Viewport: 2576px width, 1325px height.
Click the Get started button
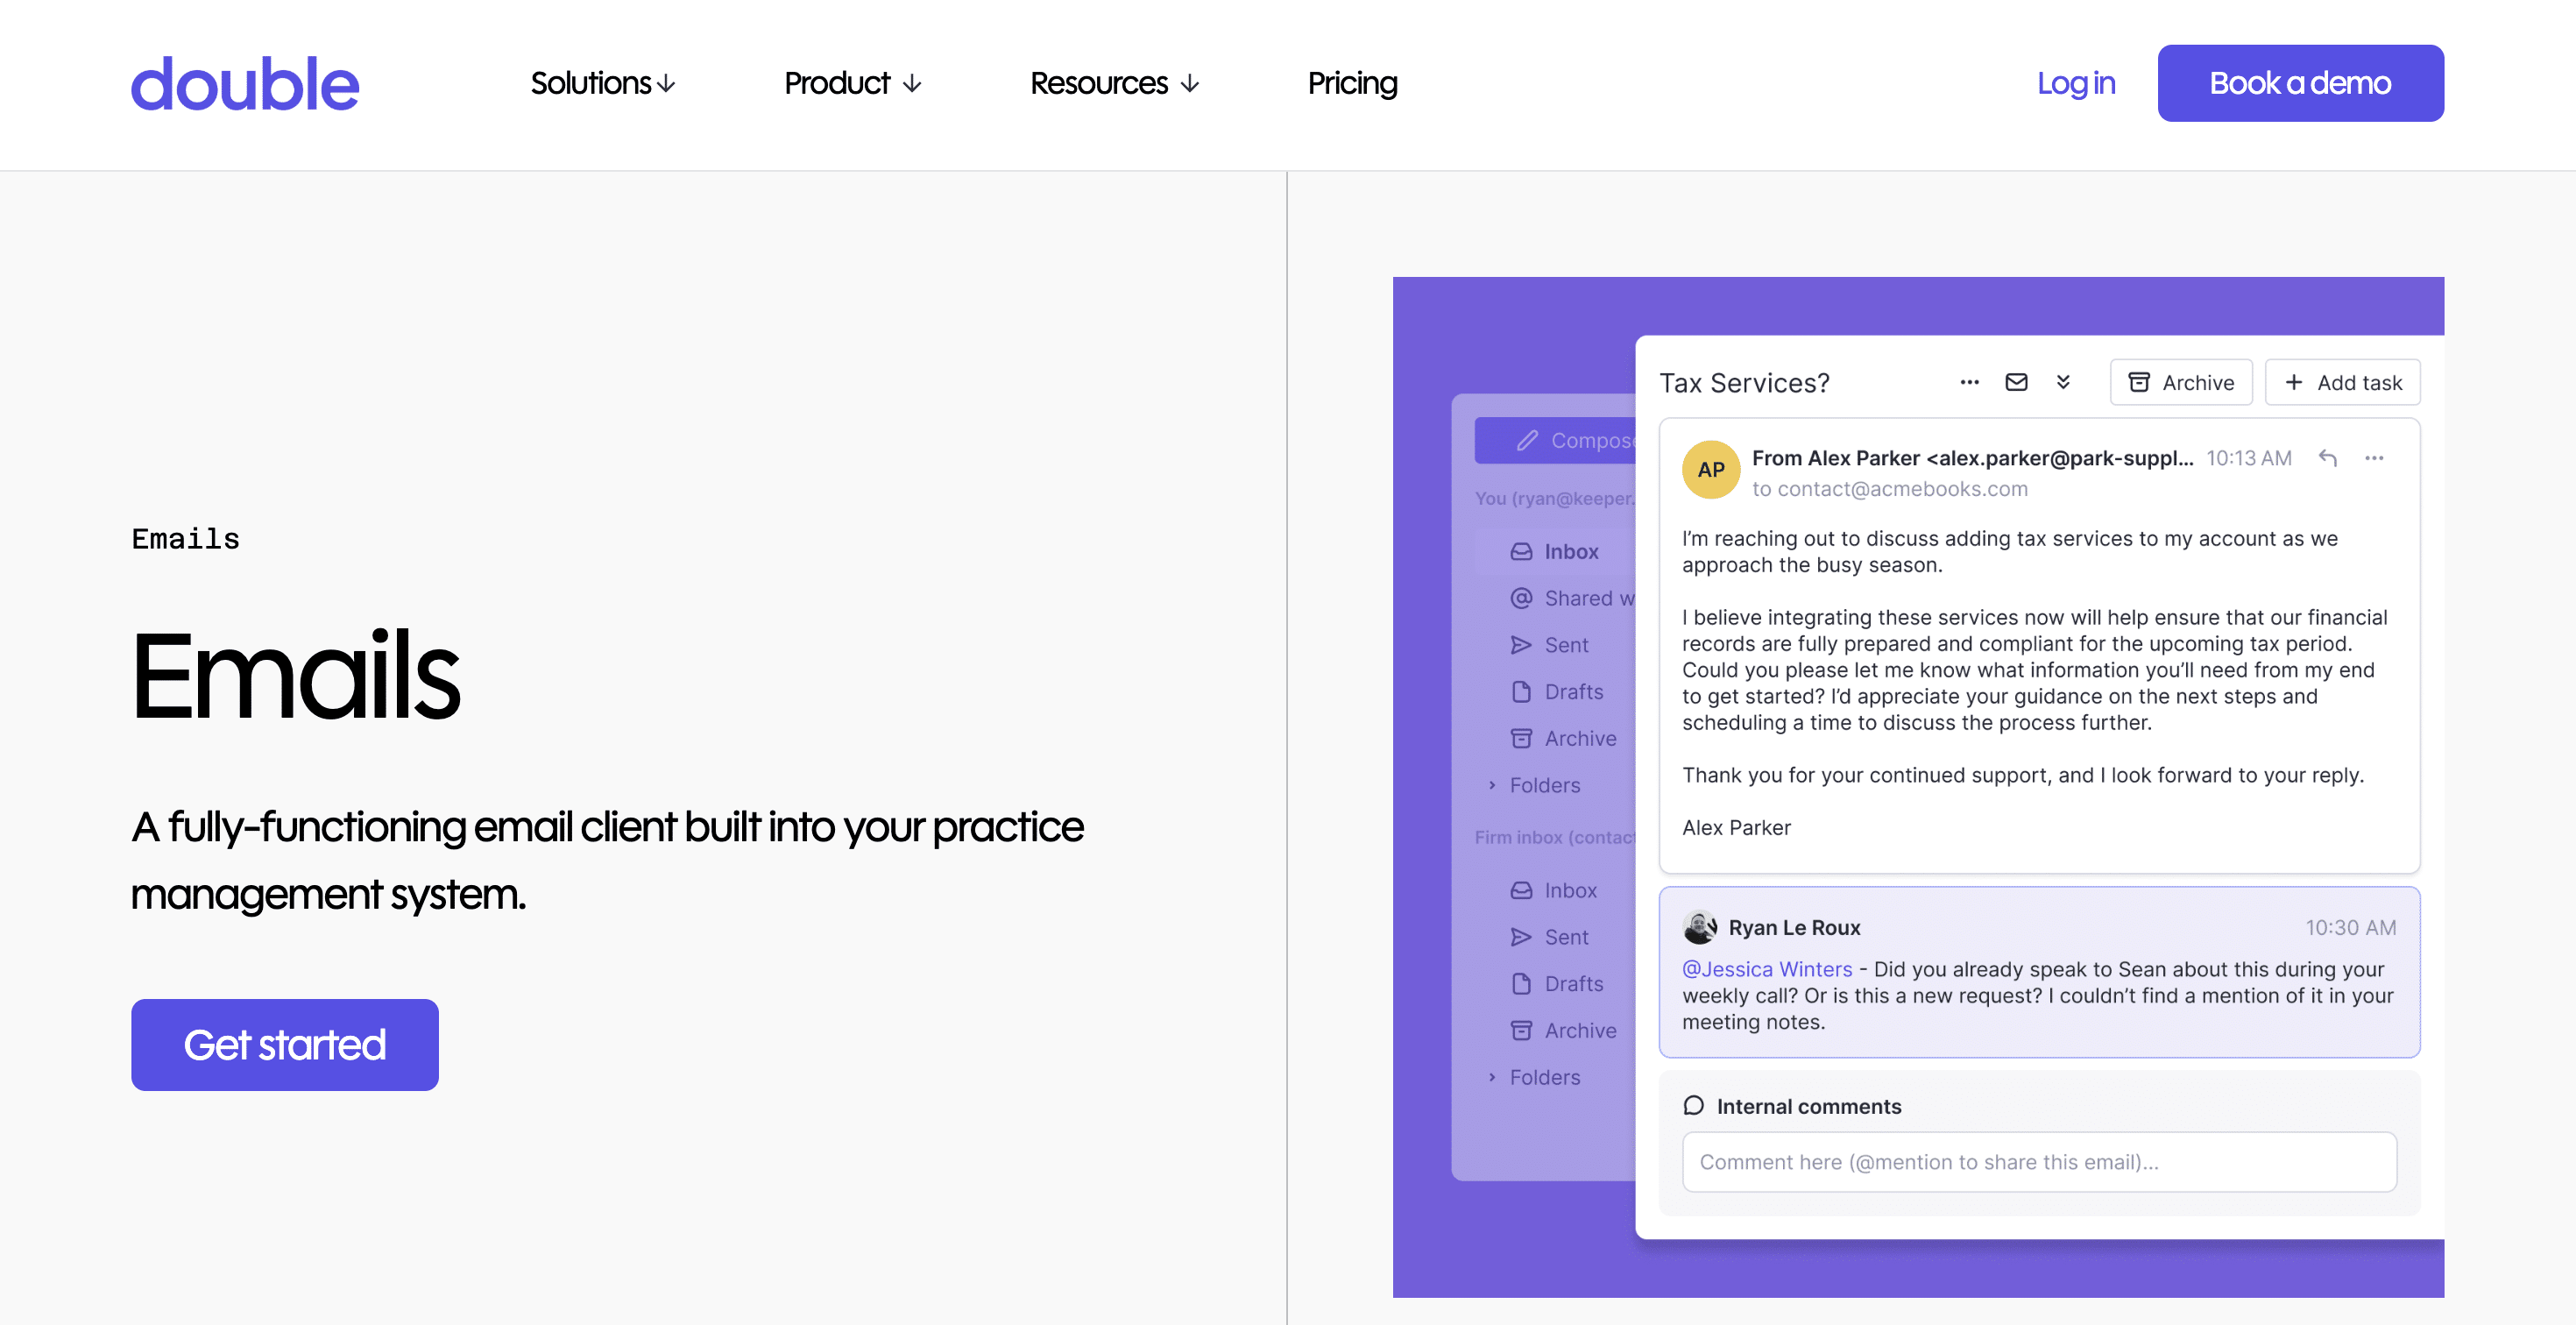click(x=285, y=1045)
